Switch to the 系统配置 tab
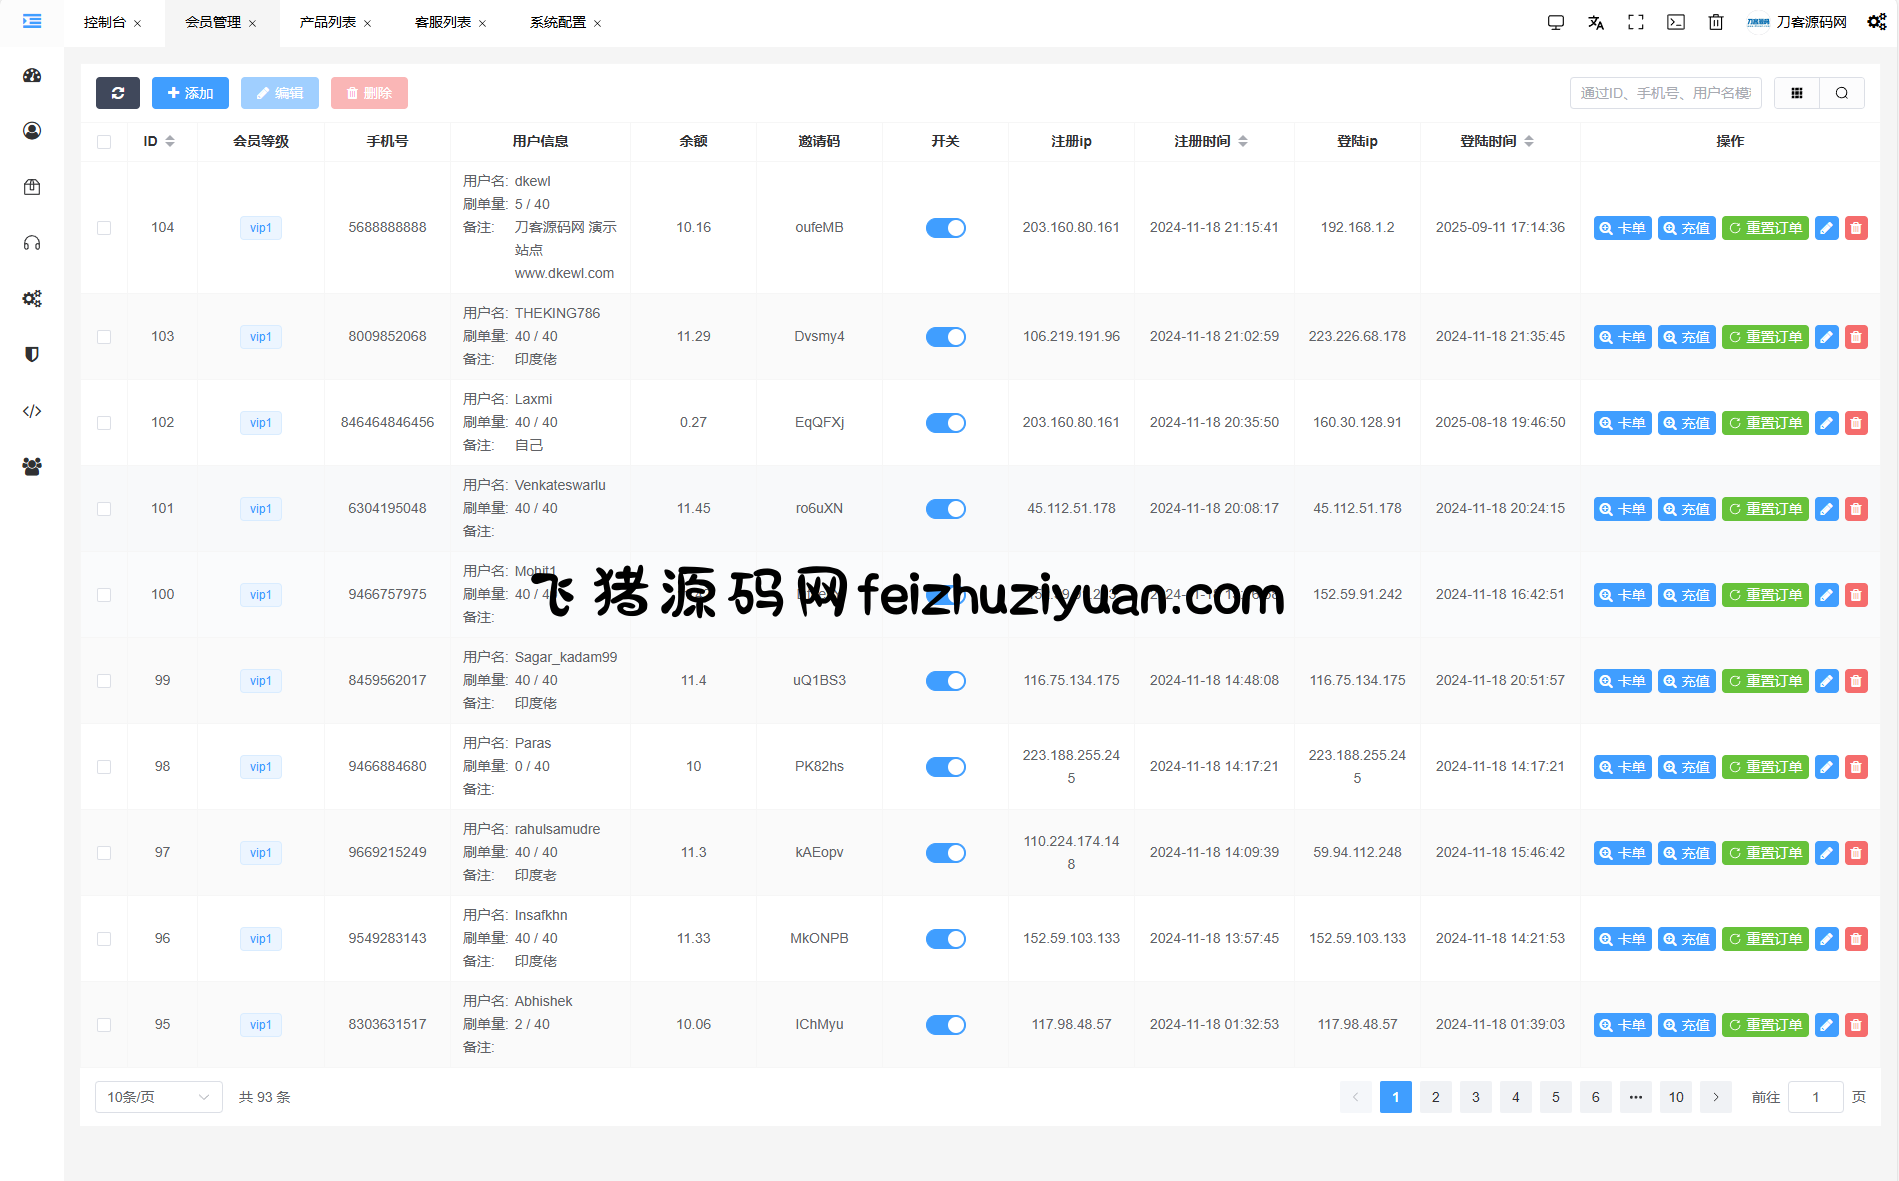Image resolution: width=1899 pixels, height=1181 pixels. [x=558, y=22]
